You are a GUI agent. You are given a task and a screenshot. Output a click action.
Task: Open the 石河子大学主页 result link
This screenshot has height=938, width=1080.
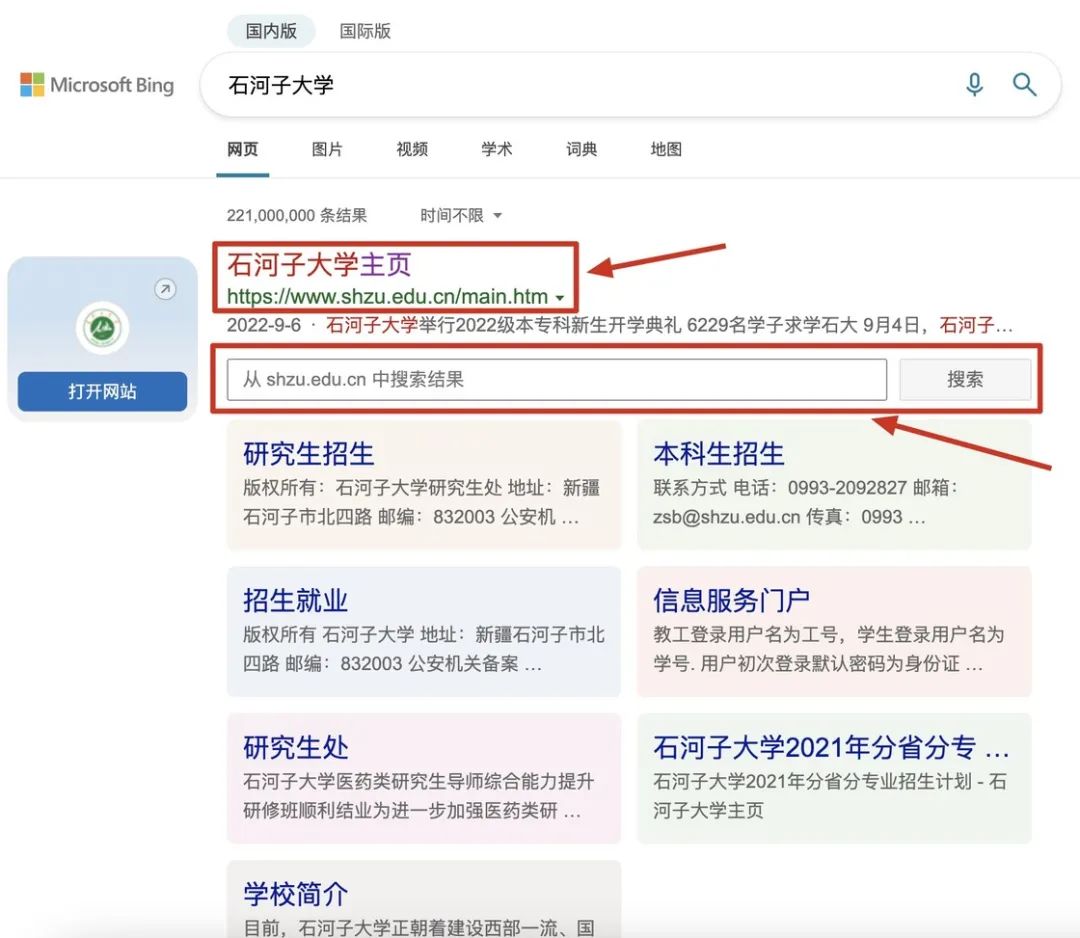pyautogui.click(x=319, y=264)
